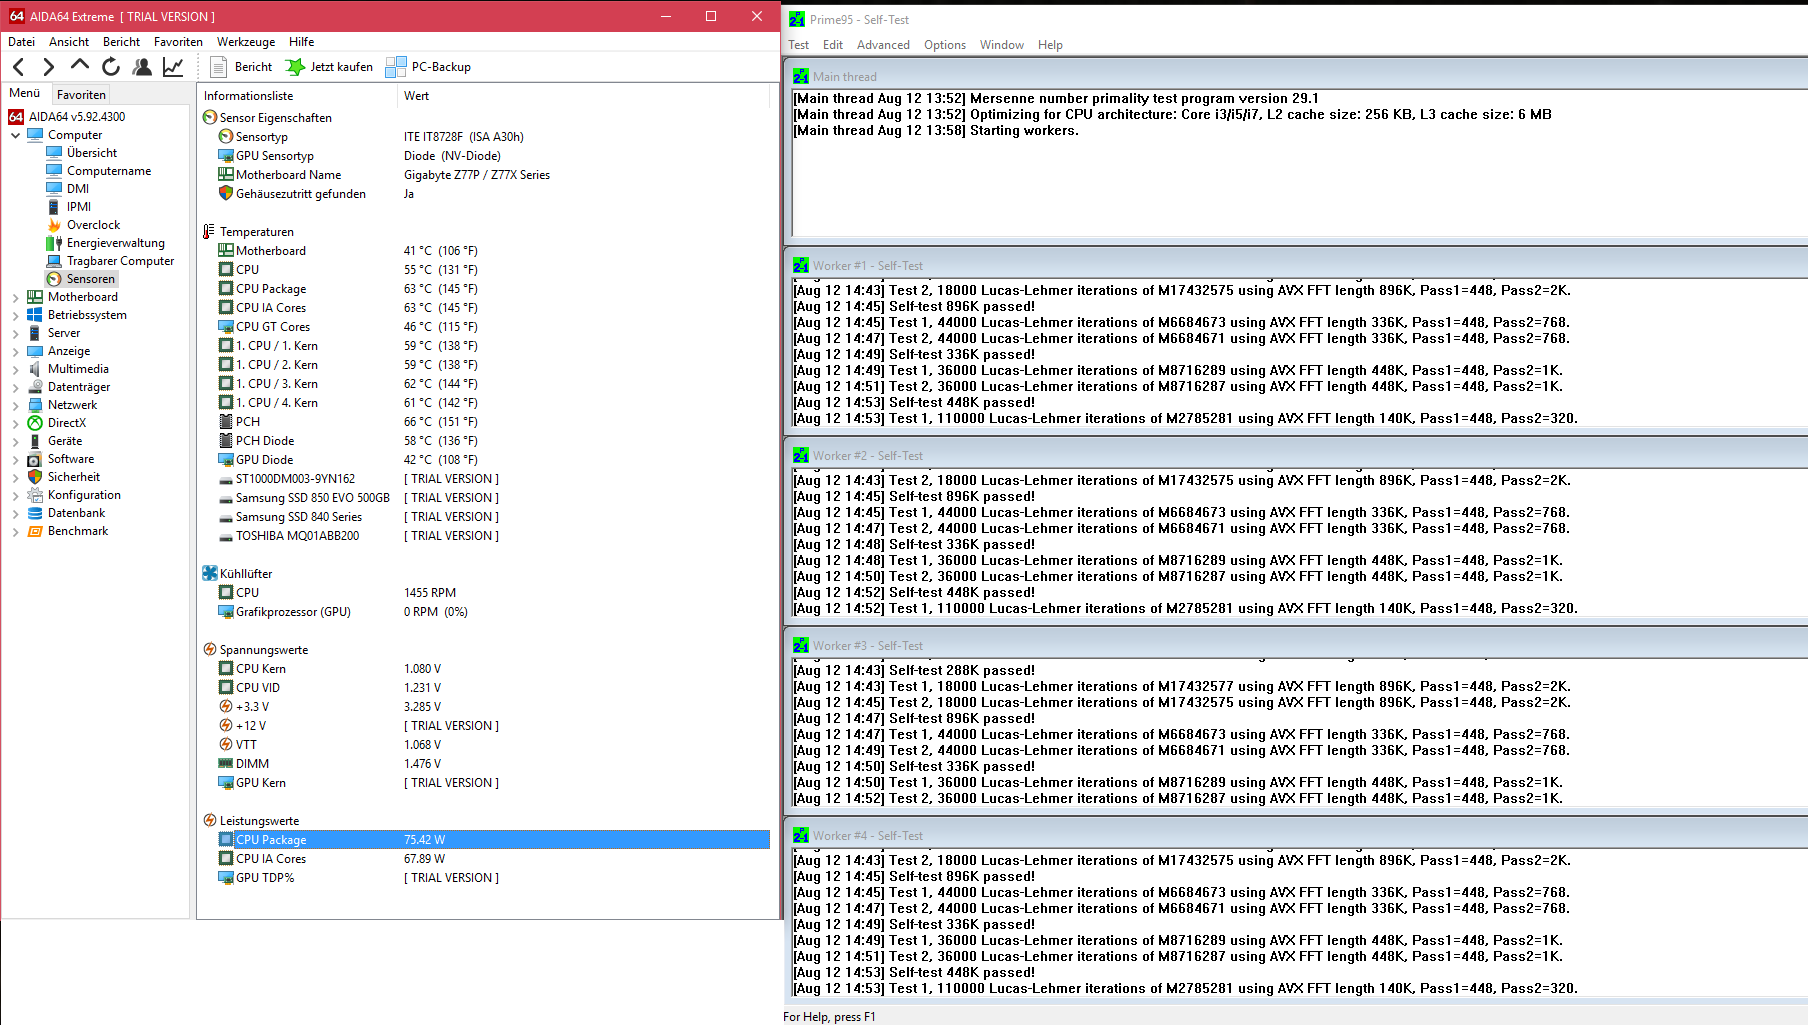Open the Options menu in Prime95
1808x1025 pixels.
(945, 45)
